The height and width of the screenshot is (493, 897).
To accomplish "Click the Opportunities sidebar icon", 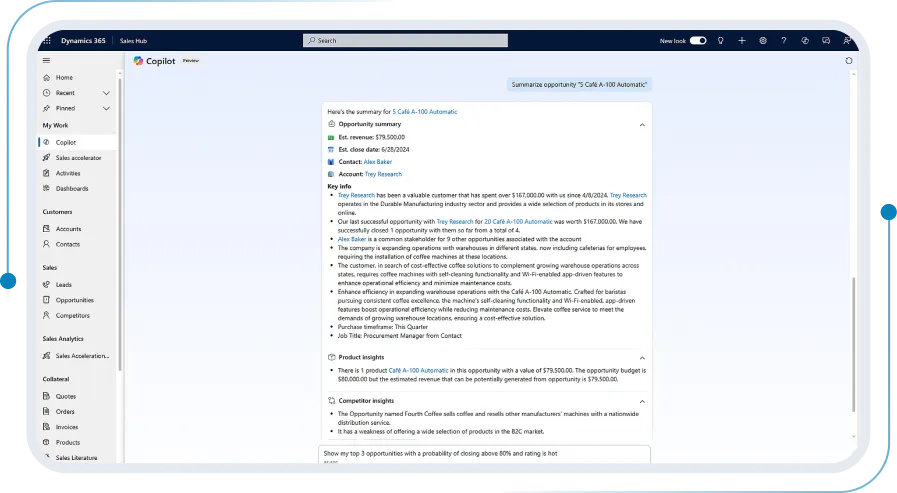I will point(46,300).
